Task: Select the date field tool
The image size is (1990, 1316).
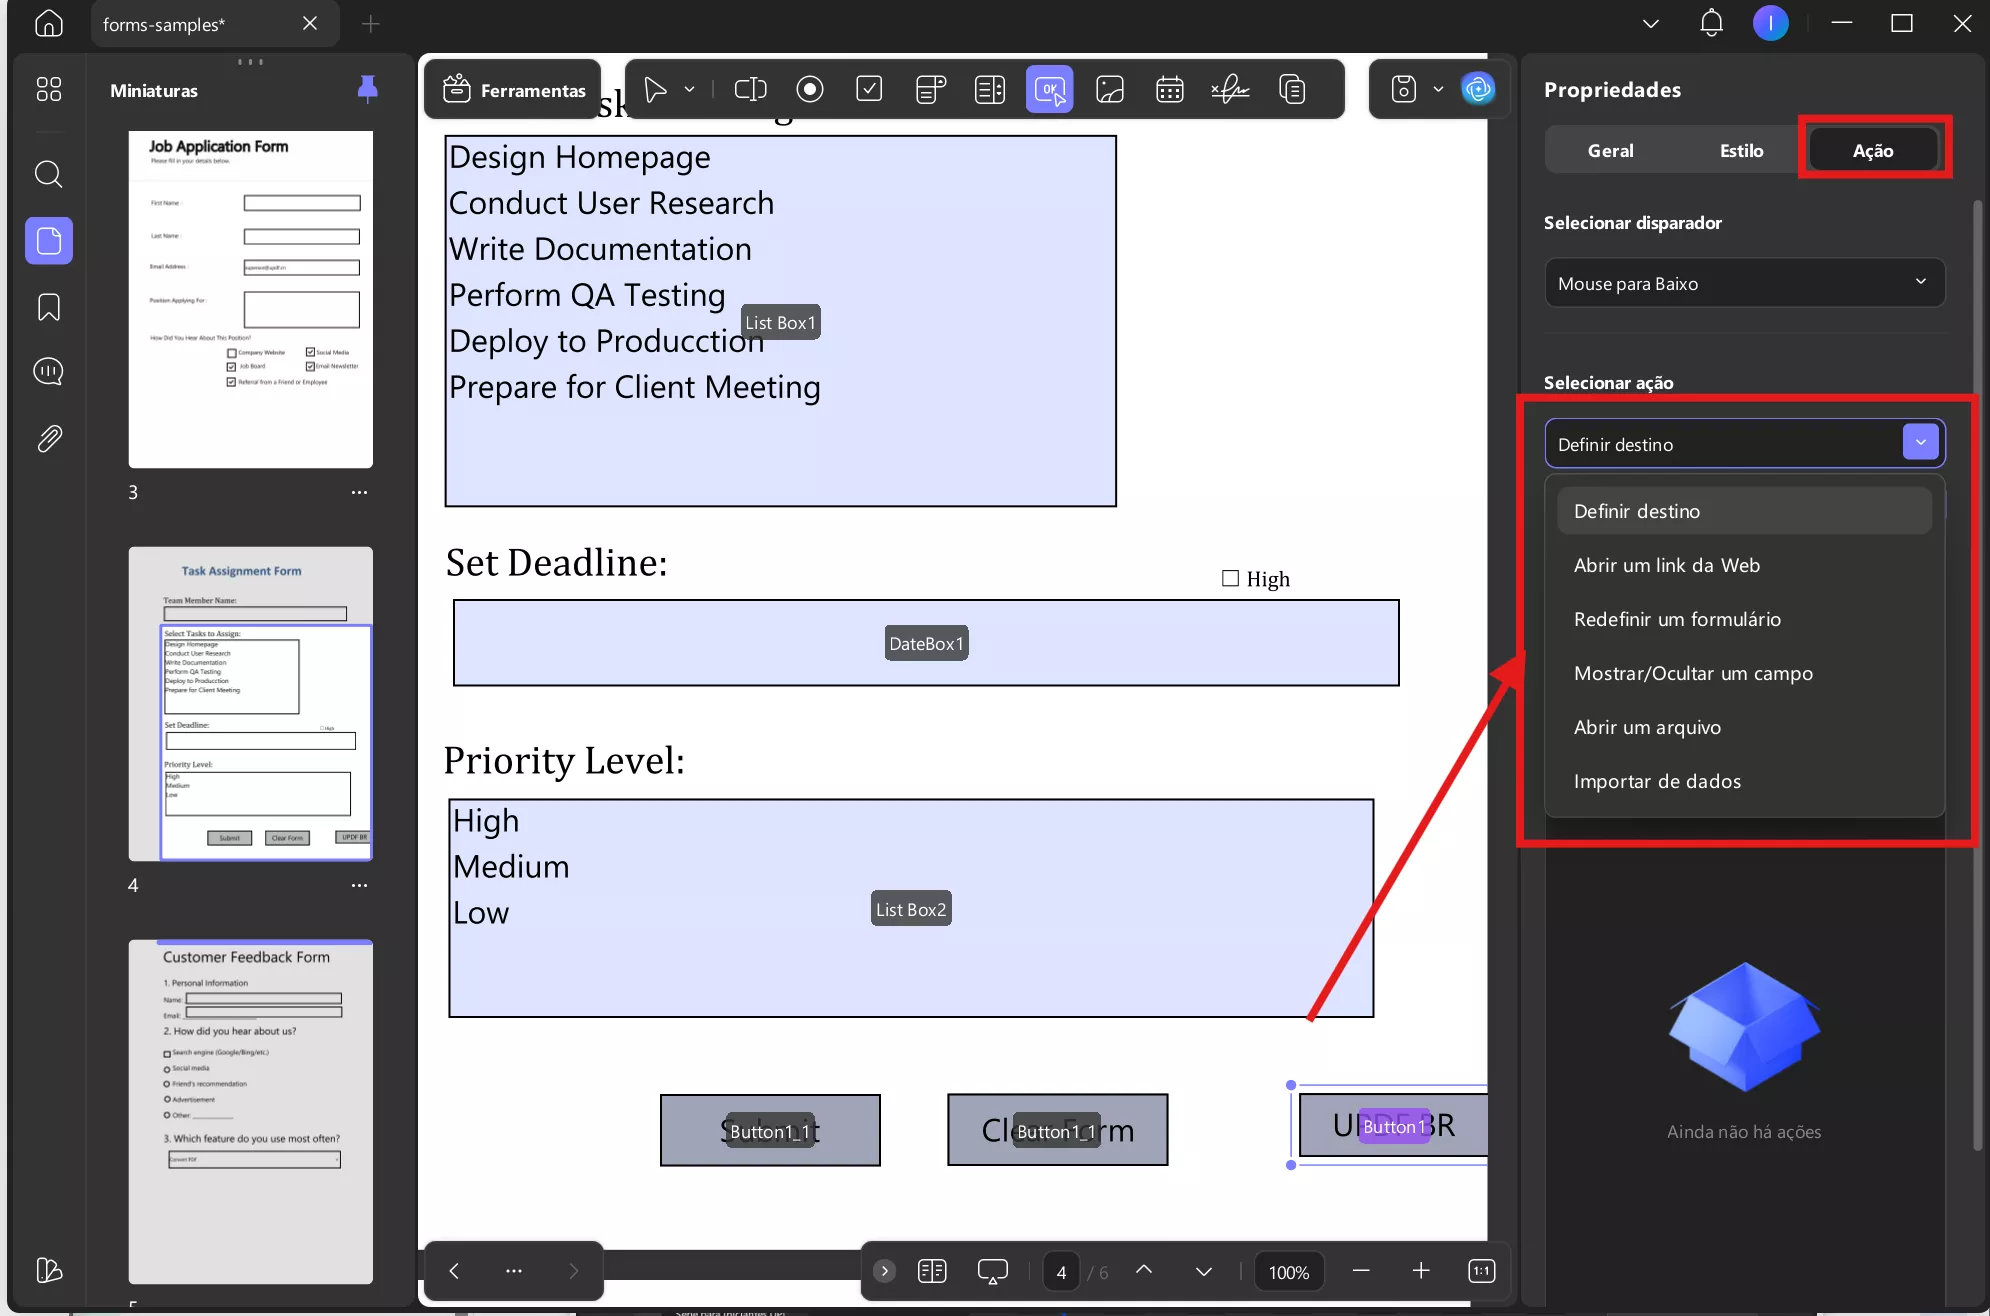Action: click(1169, 90)
